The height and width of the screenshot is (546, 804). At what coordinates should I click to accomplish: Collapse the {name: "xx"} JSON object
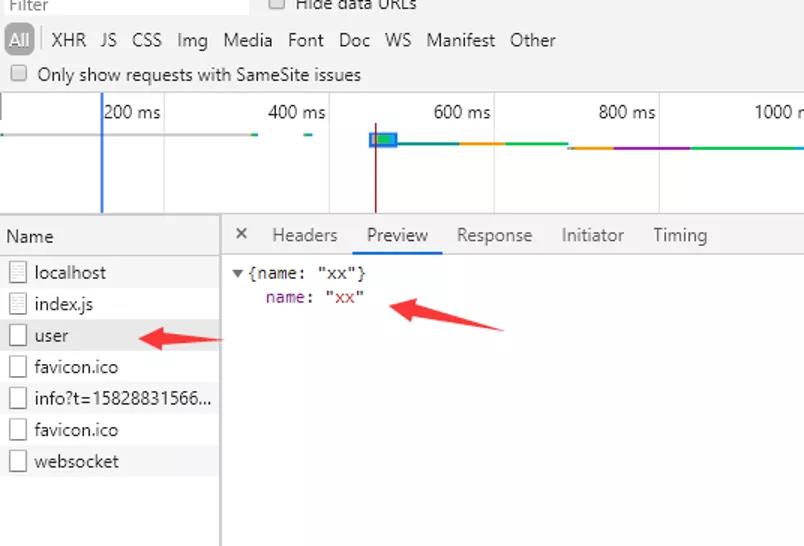237,273
